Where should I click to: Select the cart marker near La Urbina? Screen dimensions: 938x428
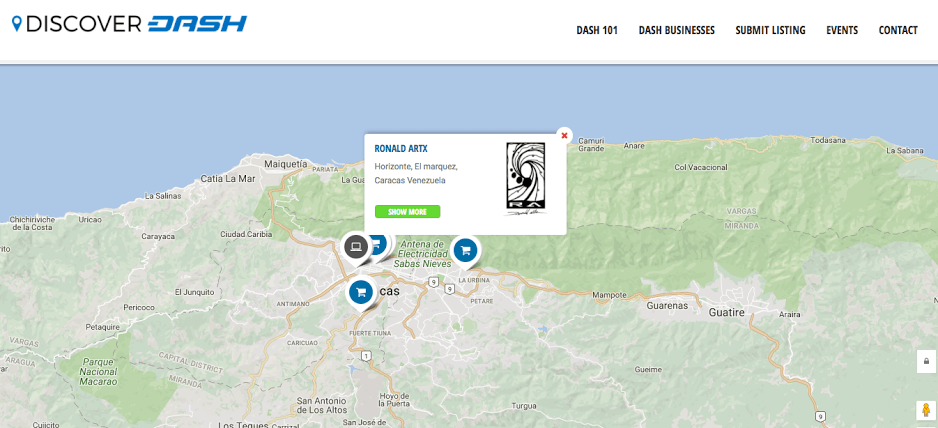click(x=465, y=250)
